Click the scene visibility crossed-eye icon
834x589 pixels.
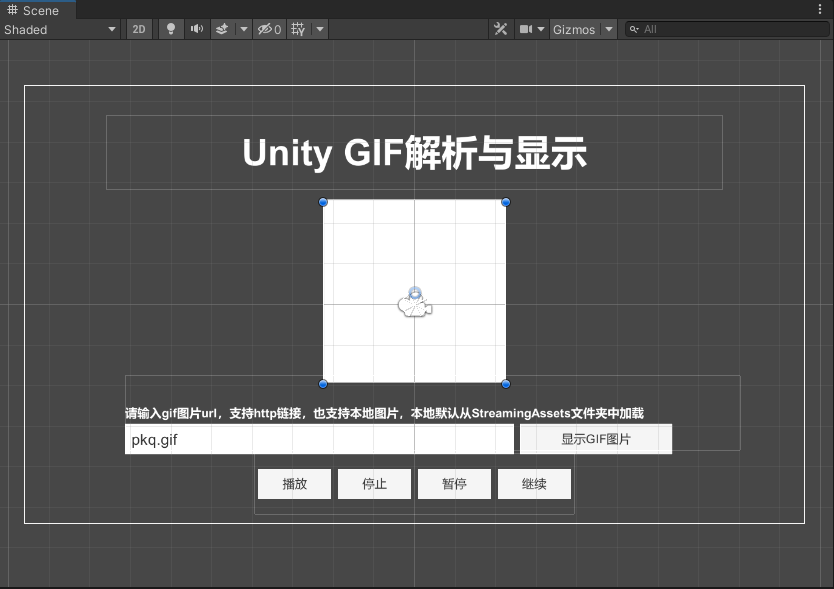point(265,29)
